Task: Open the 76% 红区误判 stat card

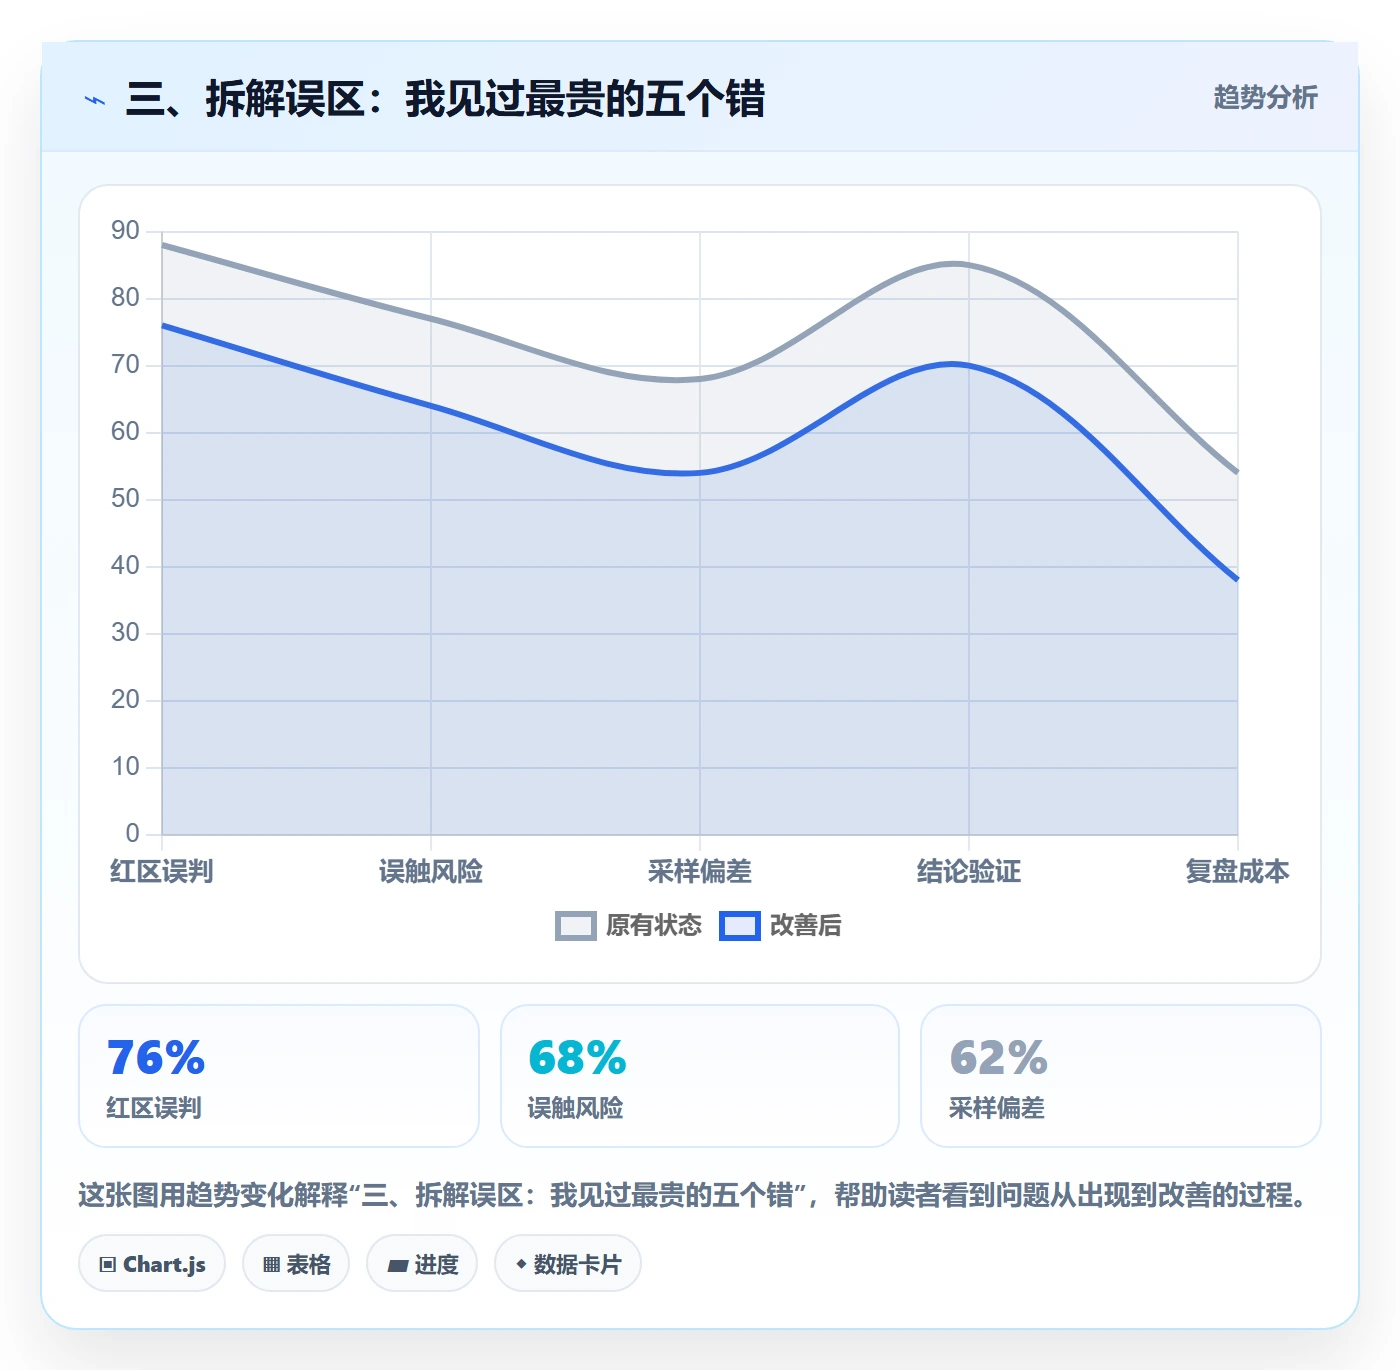Action: click(x=279, y=1076)
